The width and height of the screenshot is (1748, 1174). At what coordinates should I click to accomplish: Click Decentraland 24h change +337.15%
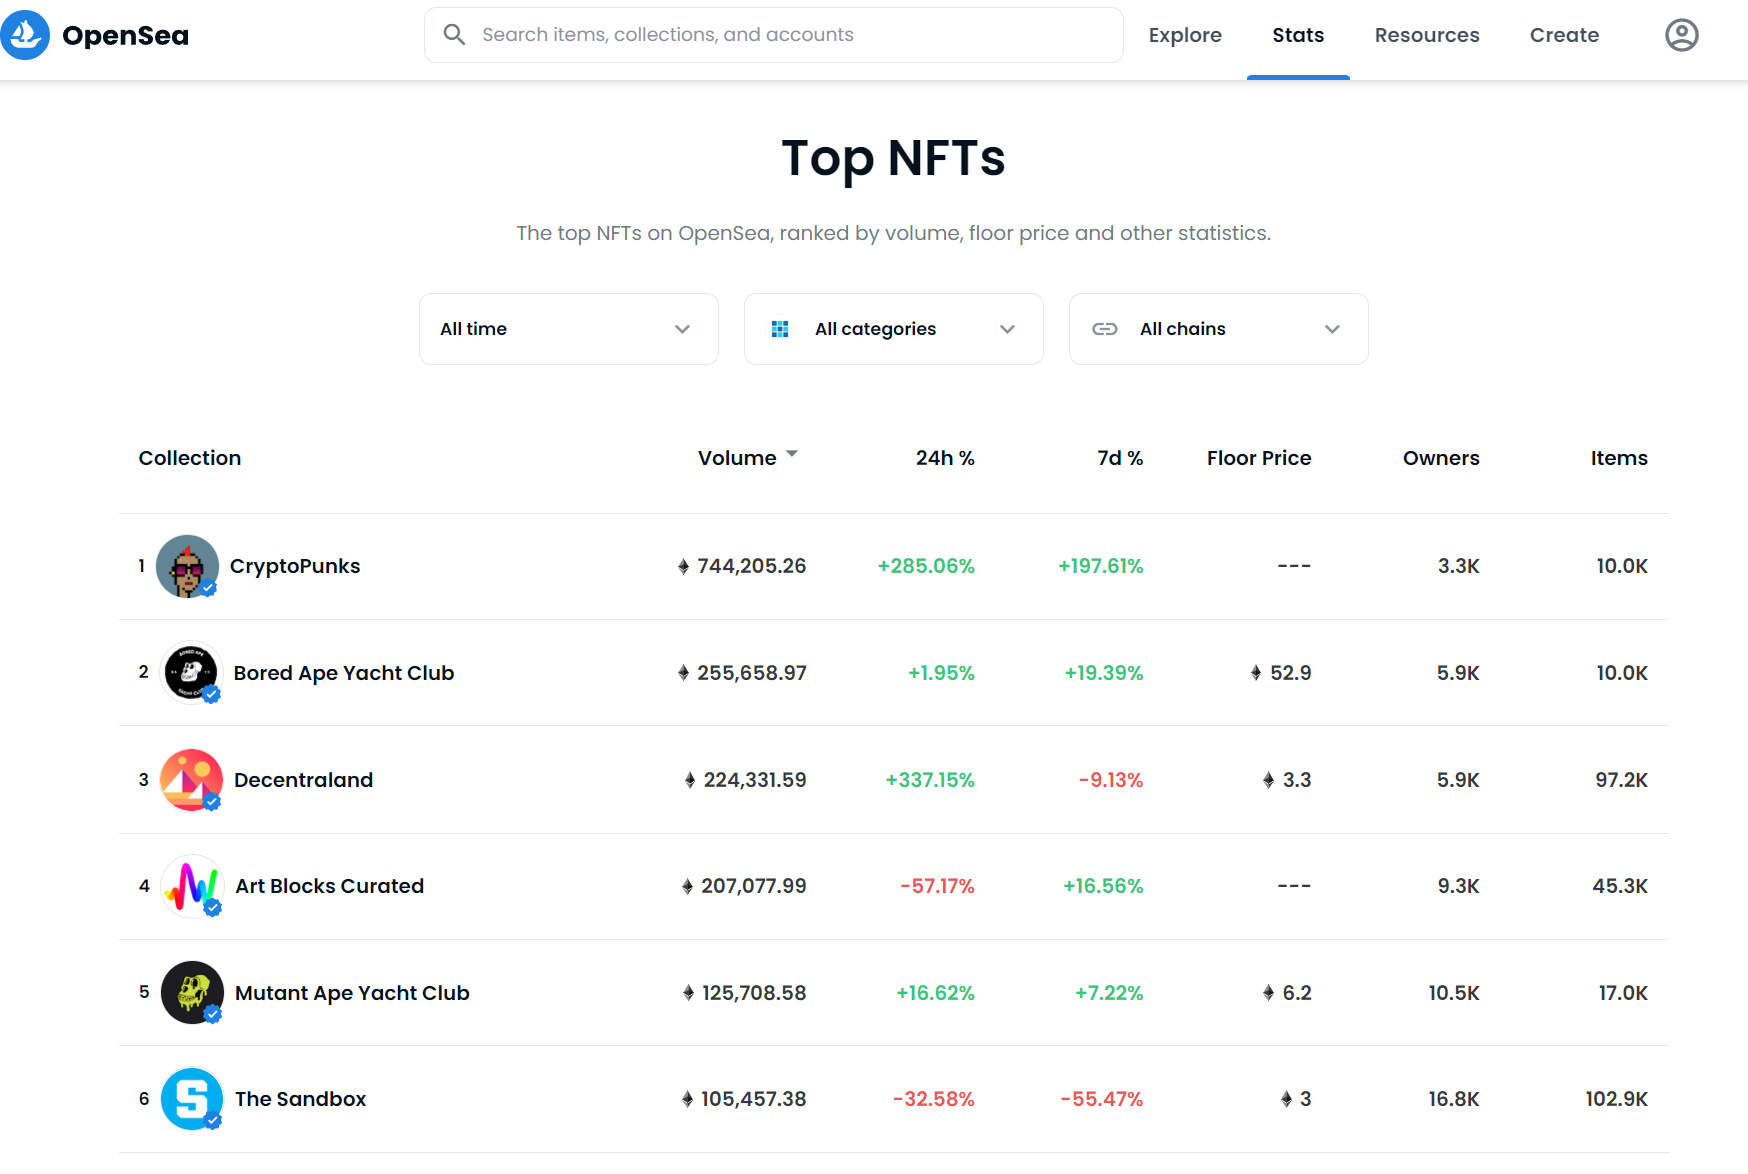[930, 780]
